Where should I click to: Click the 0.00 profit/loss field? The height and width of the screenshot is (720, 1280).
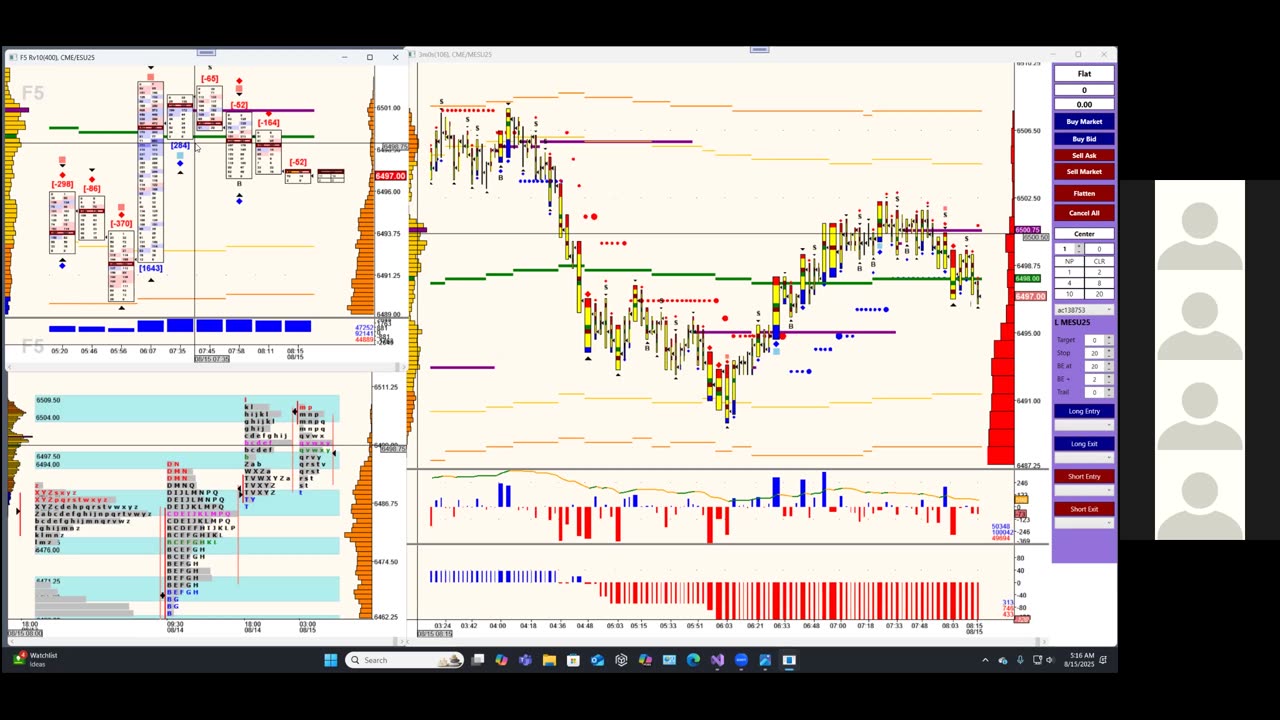1084,104
